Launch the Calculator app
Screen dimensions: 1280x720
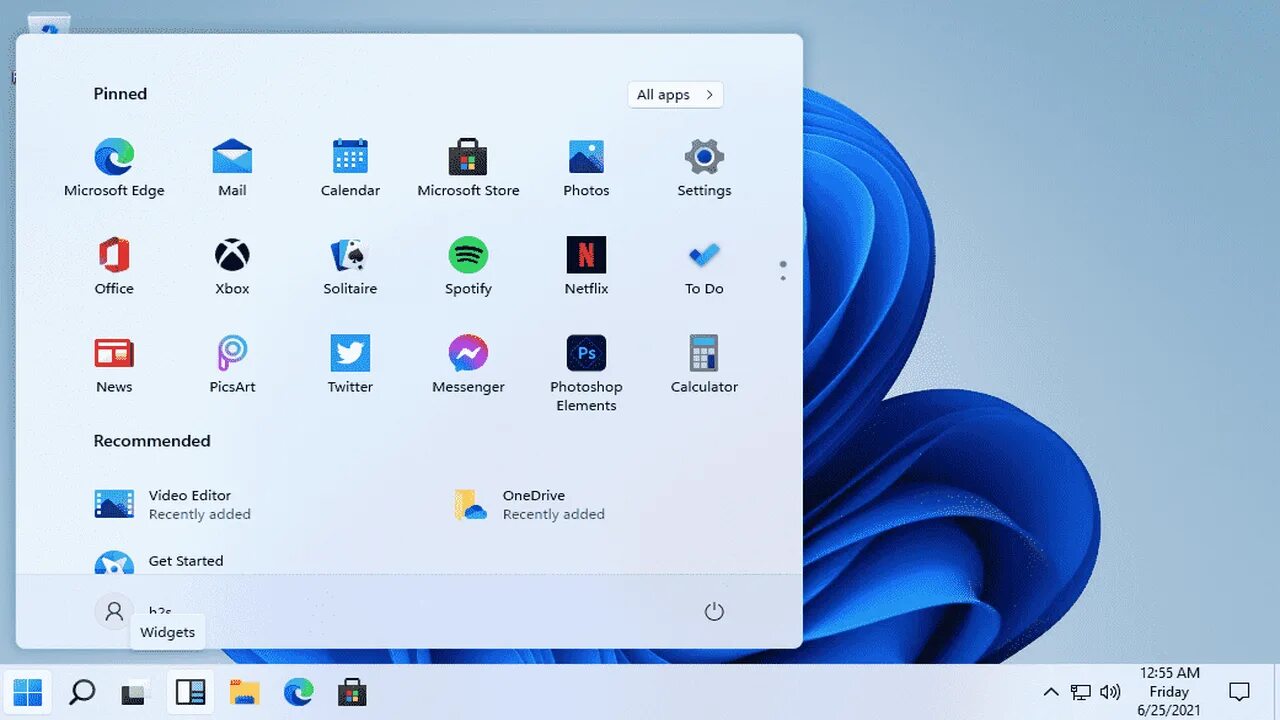[x=704, y=364]
